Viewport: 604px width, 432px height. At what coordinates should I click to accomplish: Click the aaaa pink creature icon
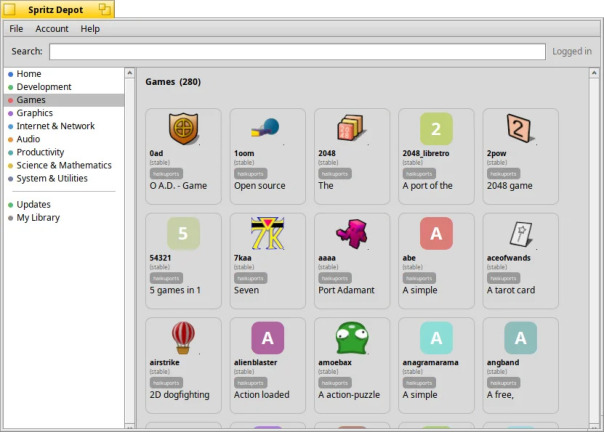(x=352, y=234)
